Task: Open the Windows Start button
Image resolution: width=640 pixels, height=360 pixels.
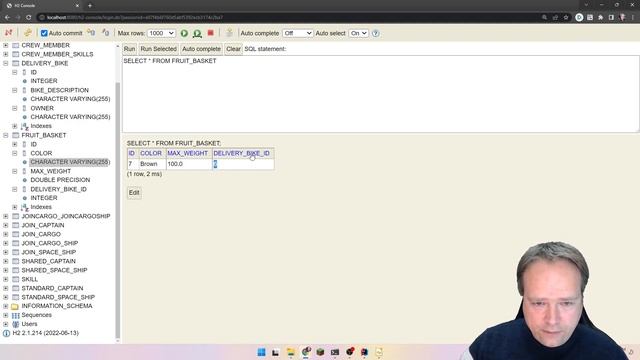Action: (x=261, y=352)
